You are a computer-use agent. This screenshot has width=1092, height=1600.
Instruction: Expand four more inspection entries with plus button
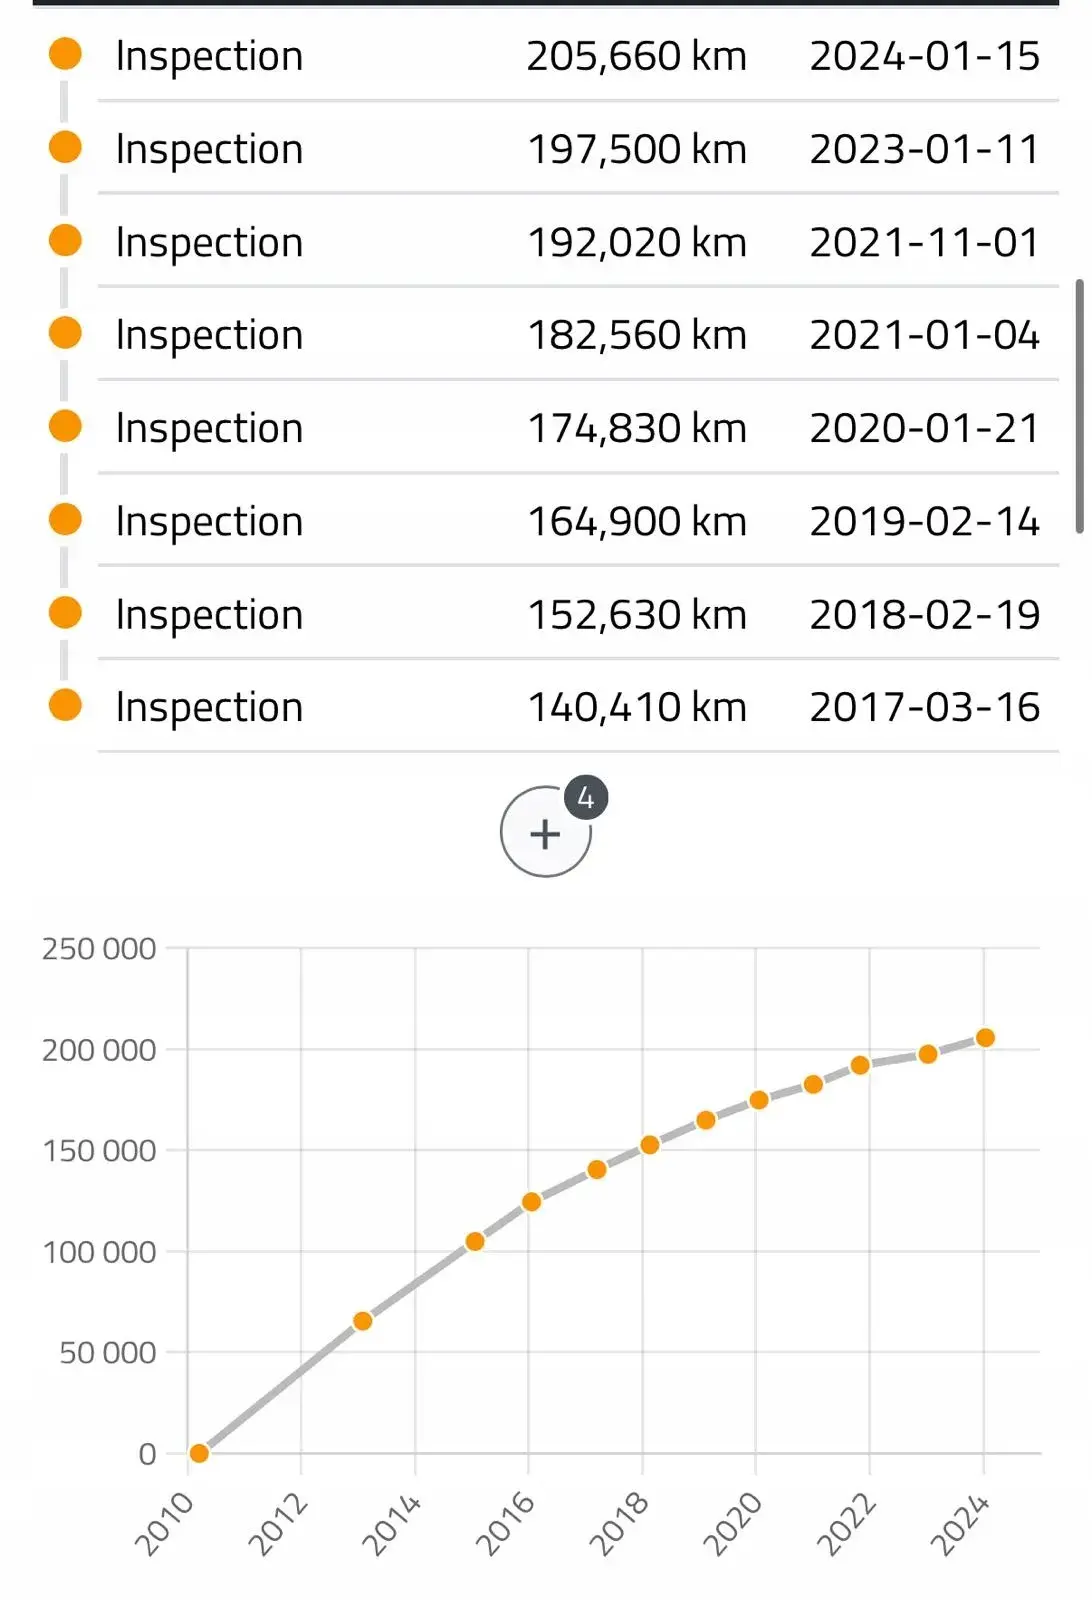(545, 833)
